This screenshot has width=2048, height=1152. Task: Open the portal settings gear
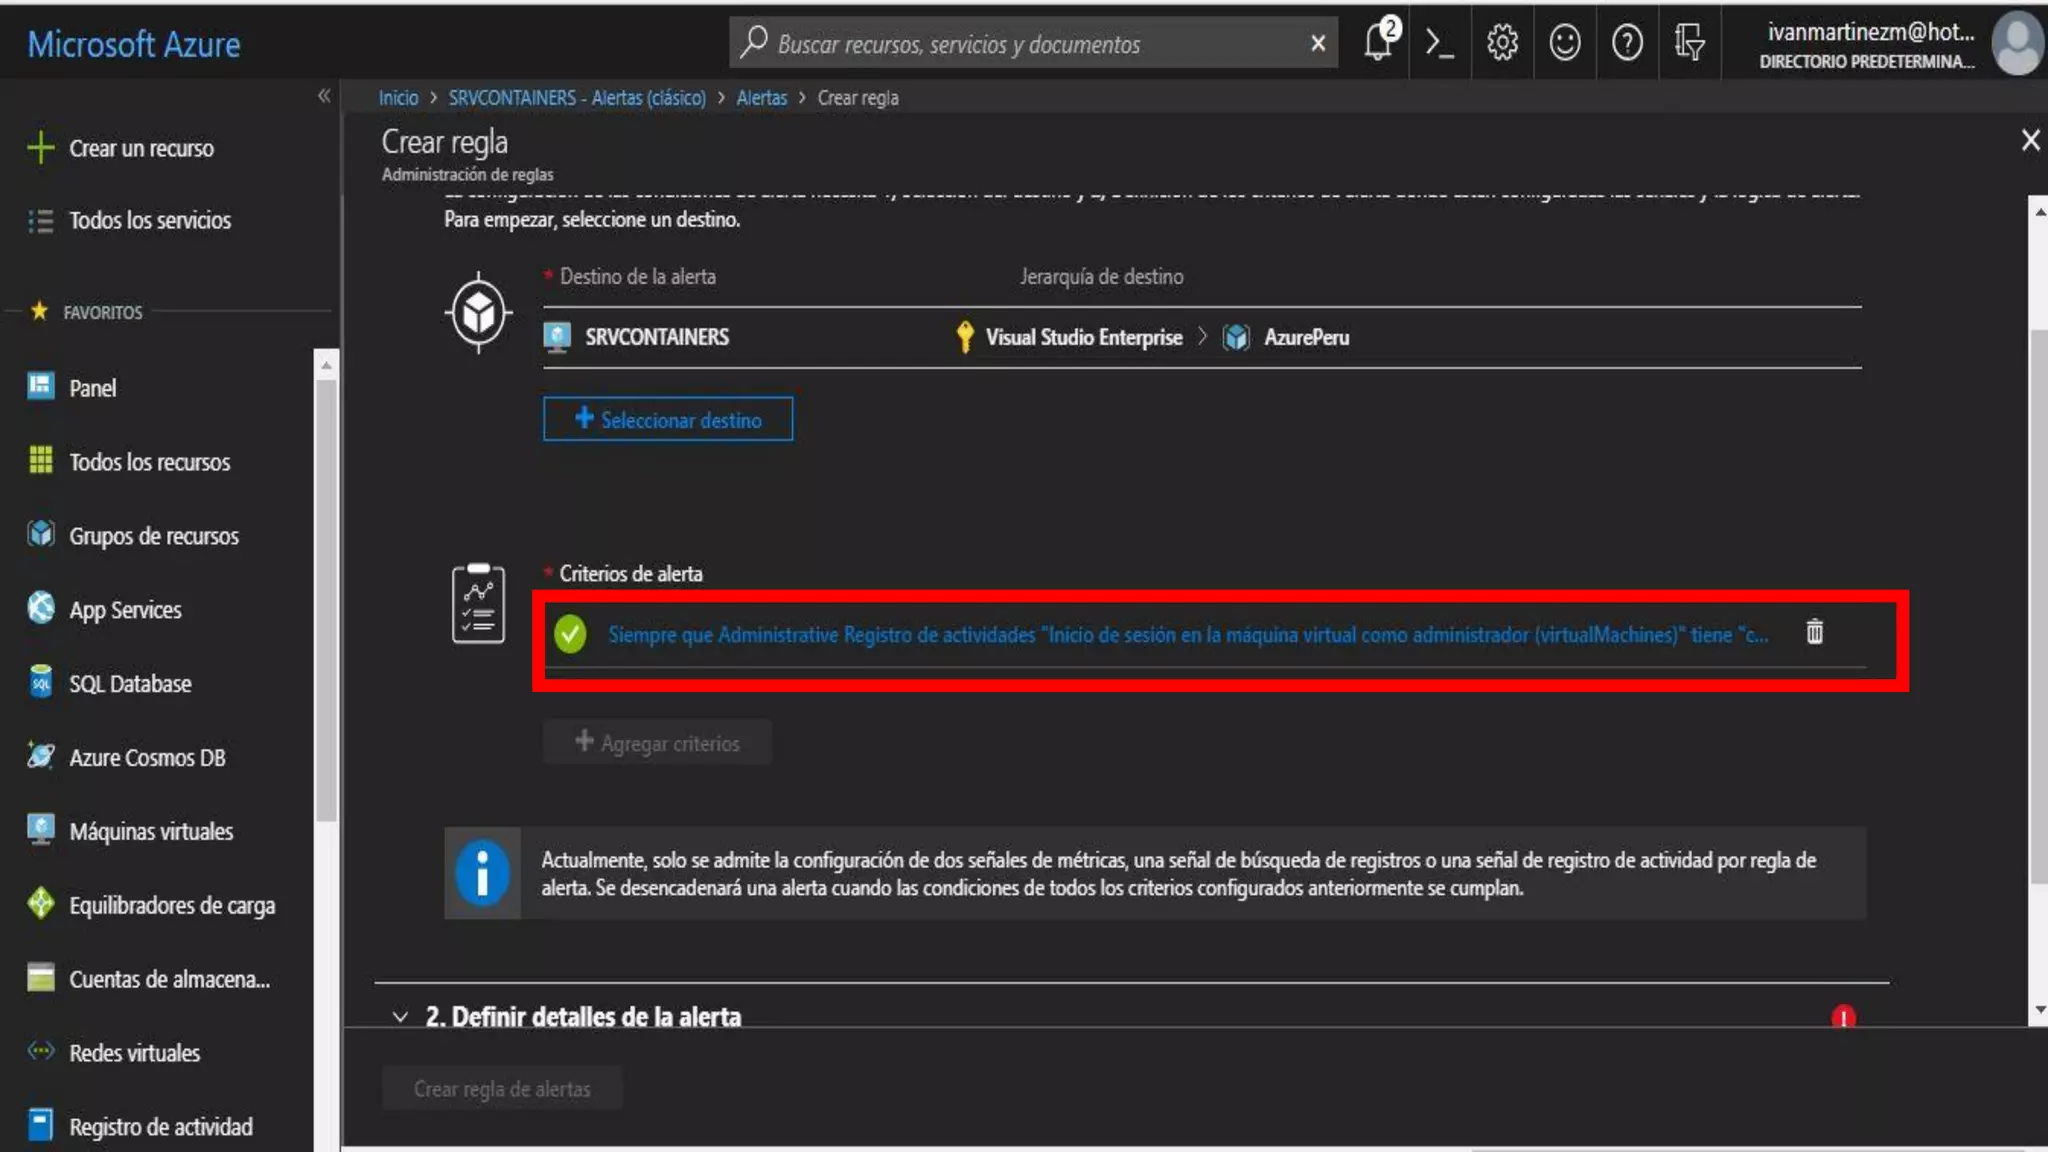pyautogui.click(x=1502, y=43)
